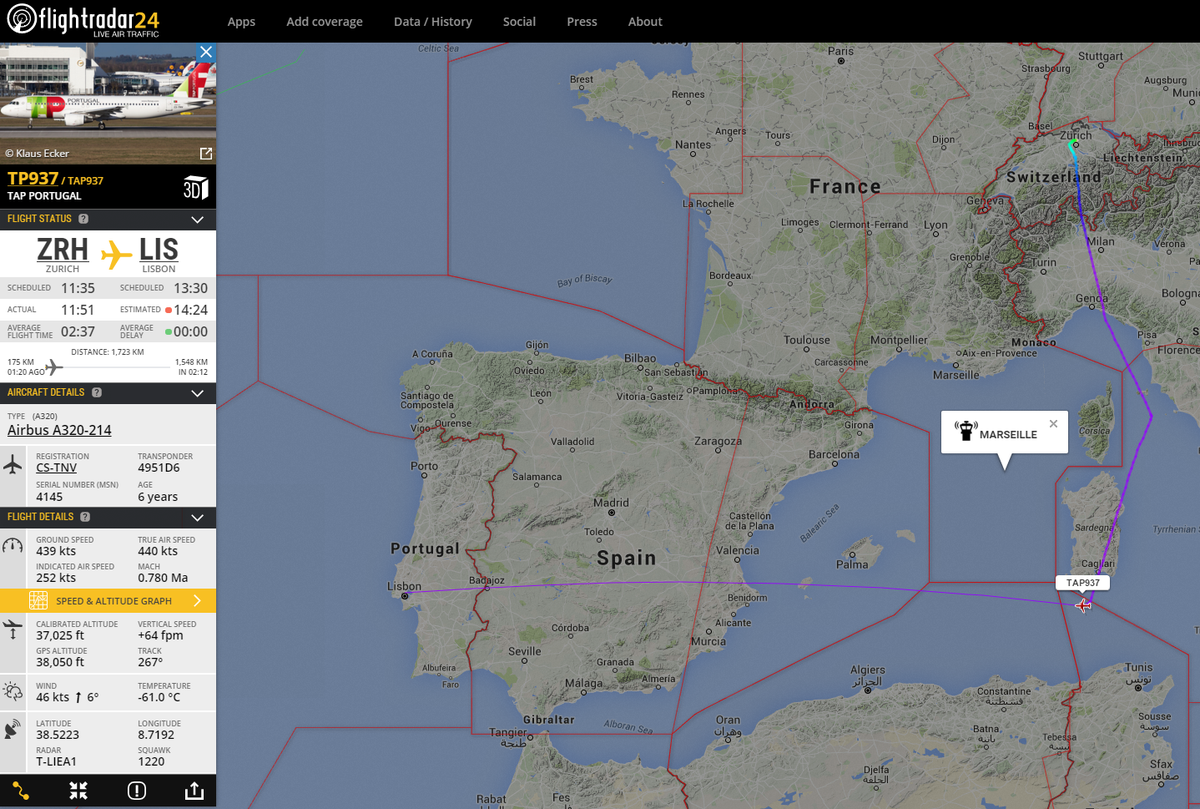Click the 'DISTANCE: 1,723 KM' text

click(107, 352)
